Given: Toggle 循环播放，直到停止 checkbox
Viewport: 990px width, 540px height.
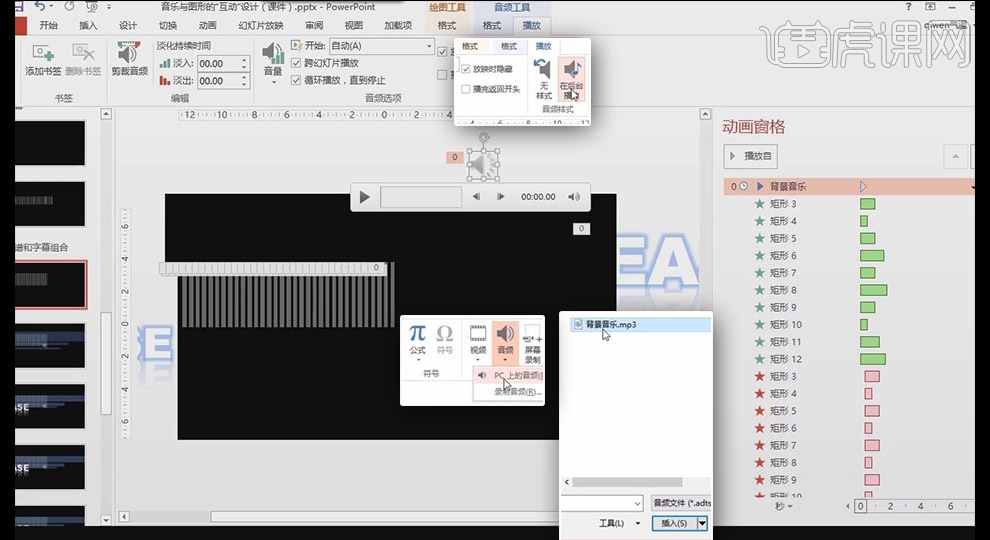Looking at the screenshot, I should coord(297,80).
